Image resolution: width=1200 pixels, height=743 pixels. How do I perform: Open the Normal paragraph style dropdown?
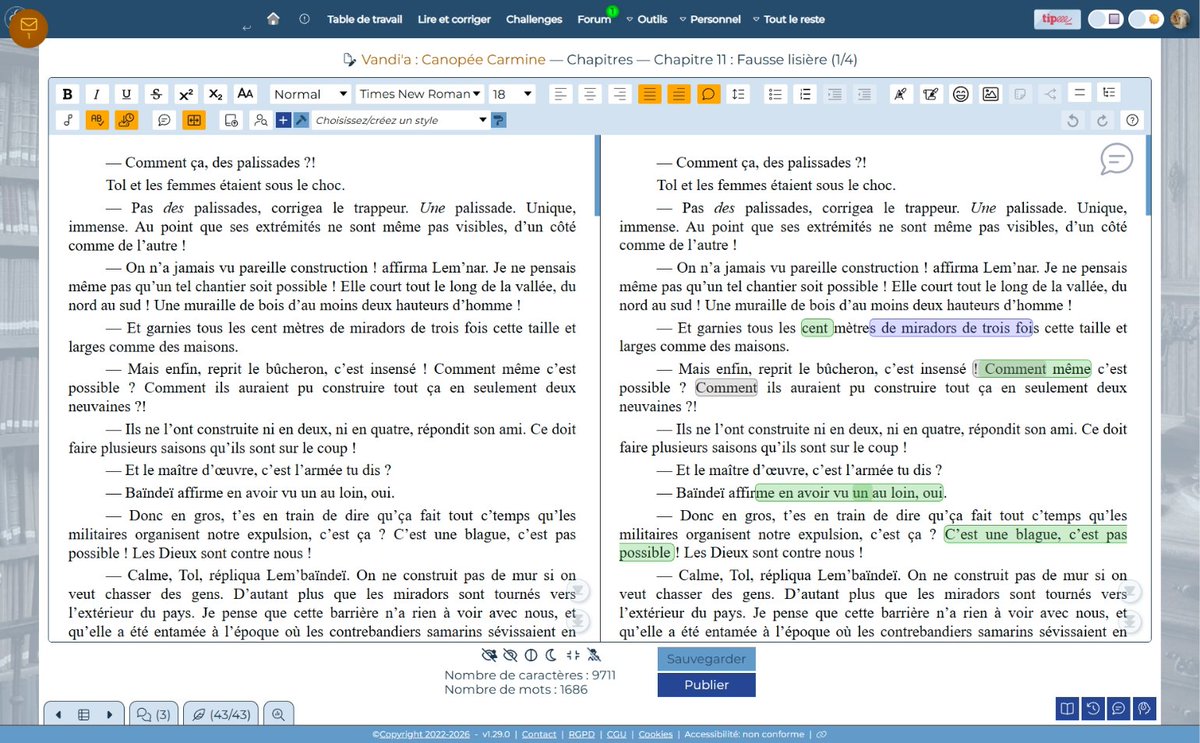click(309, 94)
